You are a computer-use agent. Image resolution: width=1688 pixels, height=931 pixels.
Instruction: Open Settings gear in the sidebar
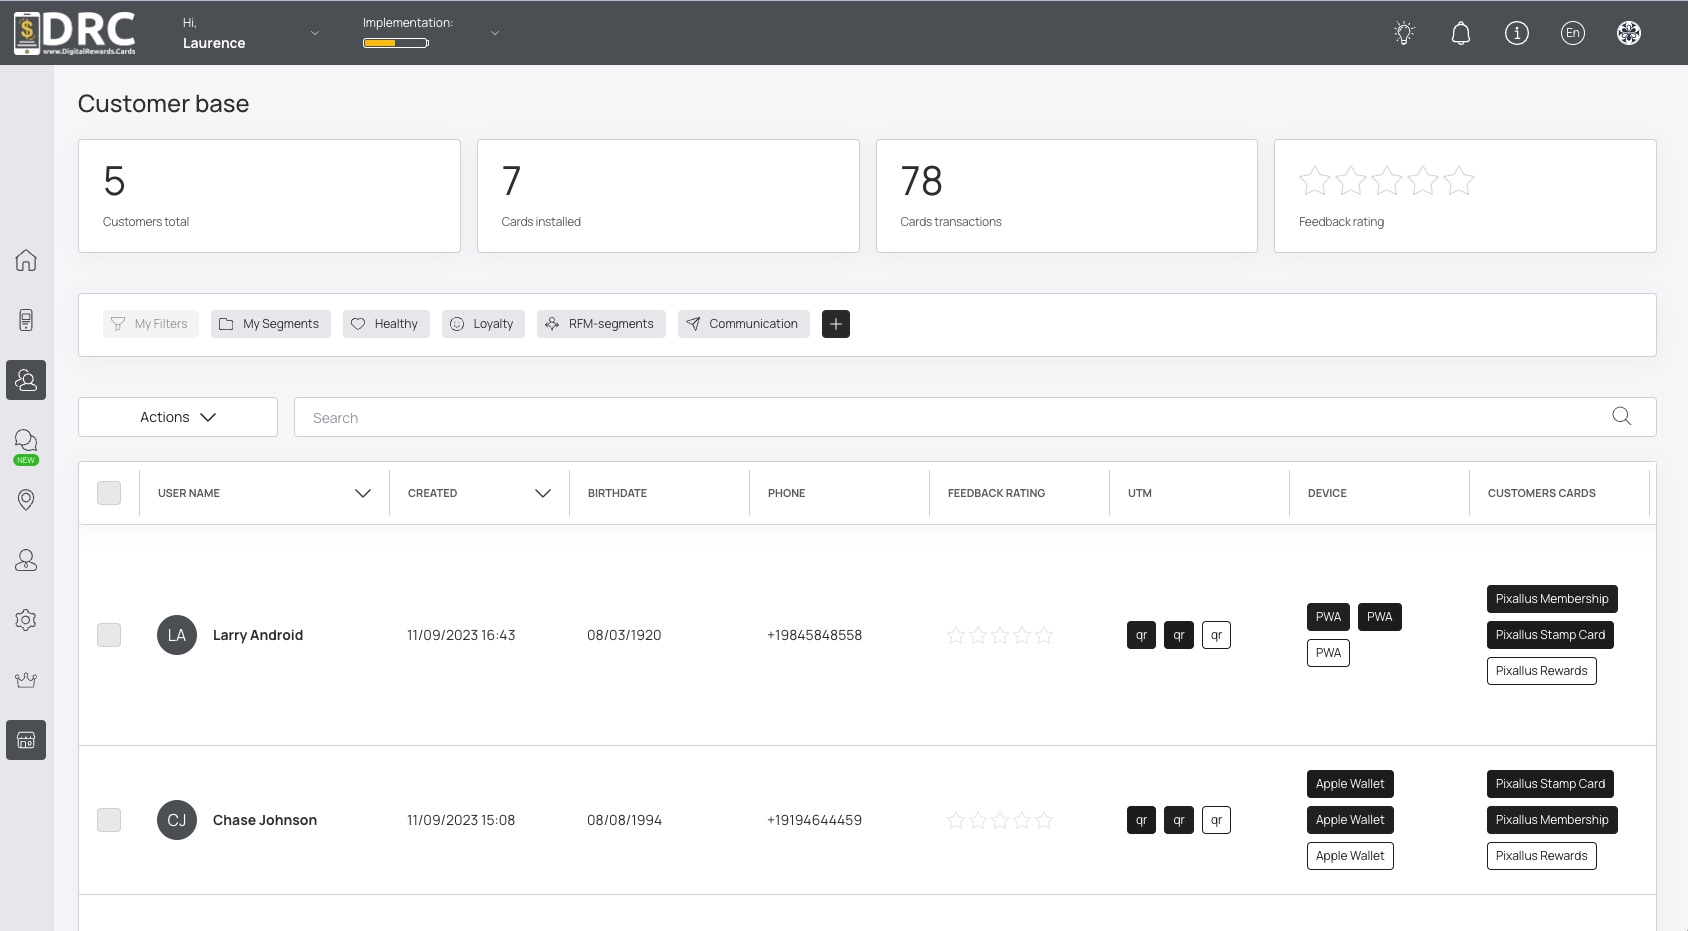click(x=26, y=620)
